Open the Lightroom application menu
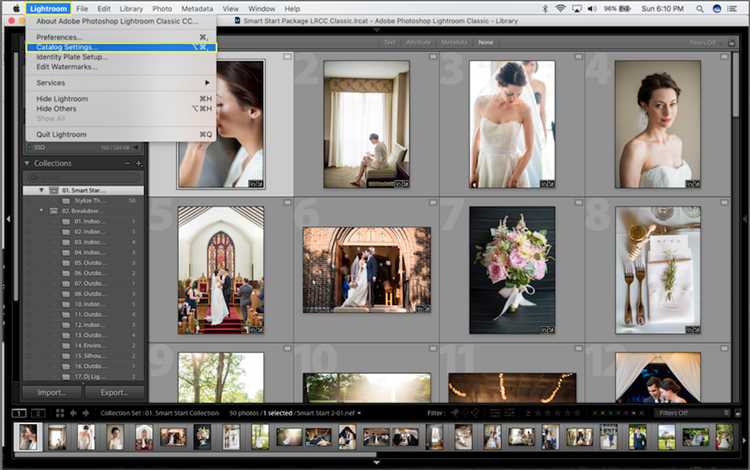Viewport: 750px width, 470px height. coord(48,9)
